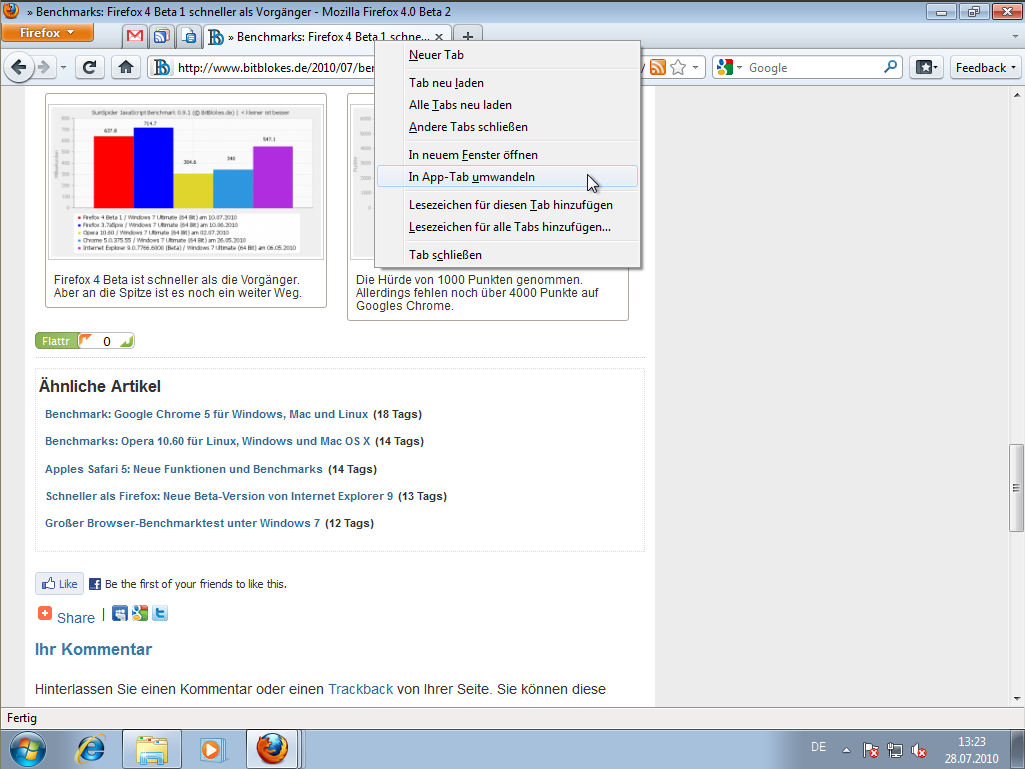This screenshot has width=1025, height=769.
Task: Open 'Benchmarks: Opera 10.60' article link
Action: pos(207,441)
